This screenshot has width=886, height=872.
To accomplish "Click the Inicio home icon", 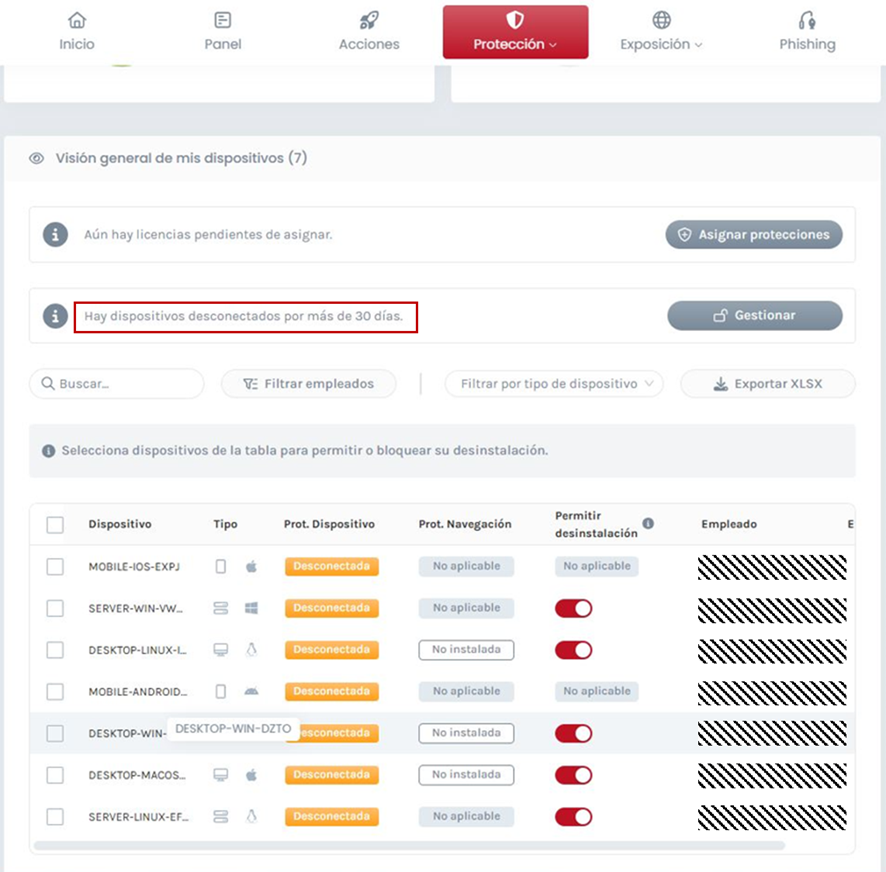I will point(77,17).
